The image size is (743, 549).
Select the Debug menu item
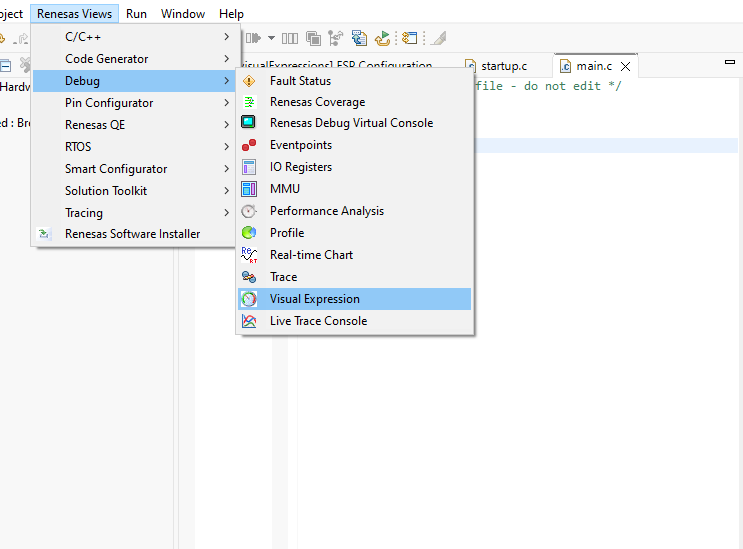(x=134, y=81)
